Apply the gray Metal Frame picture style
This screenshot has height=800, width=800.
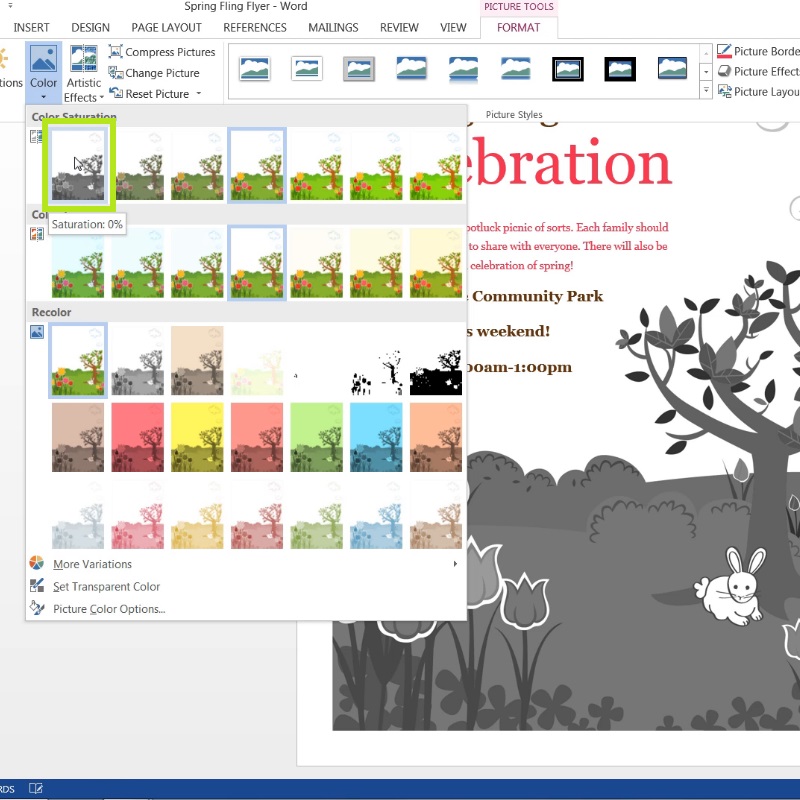359,69
